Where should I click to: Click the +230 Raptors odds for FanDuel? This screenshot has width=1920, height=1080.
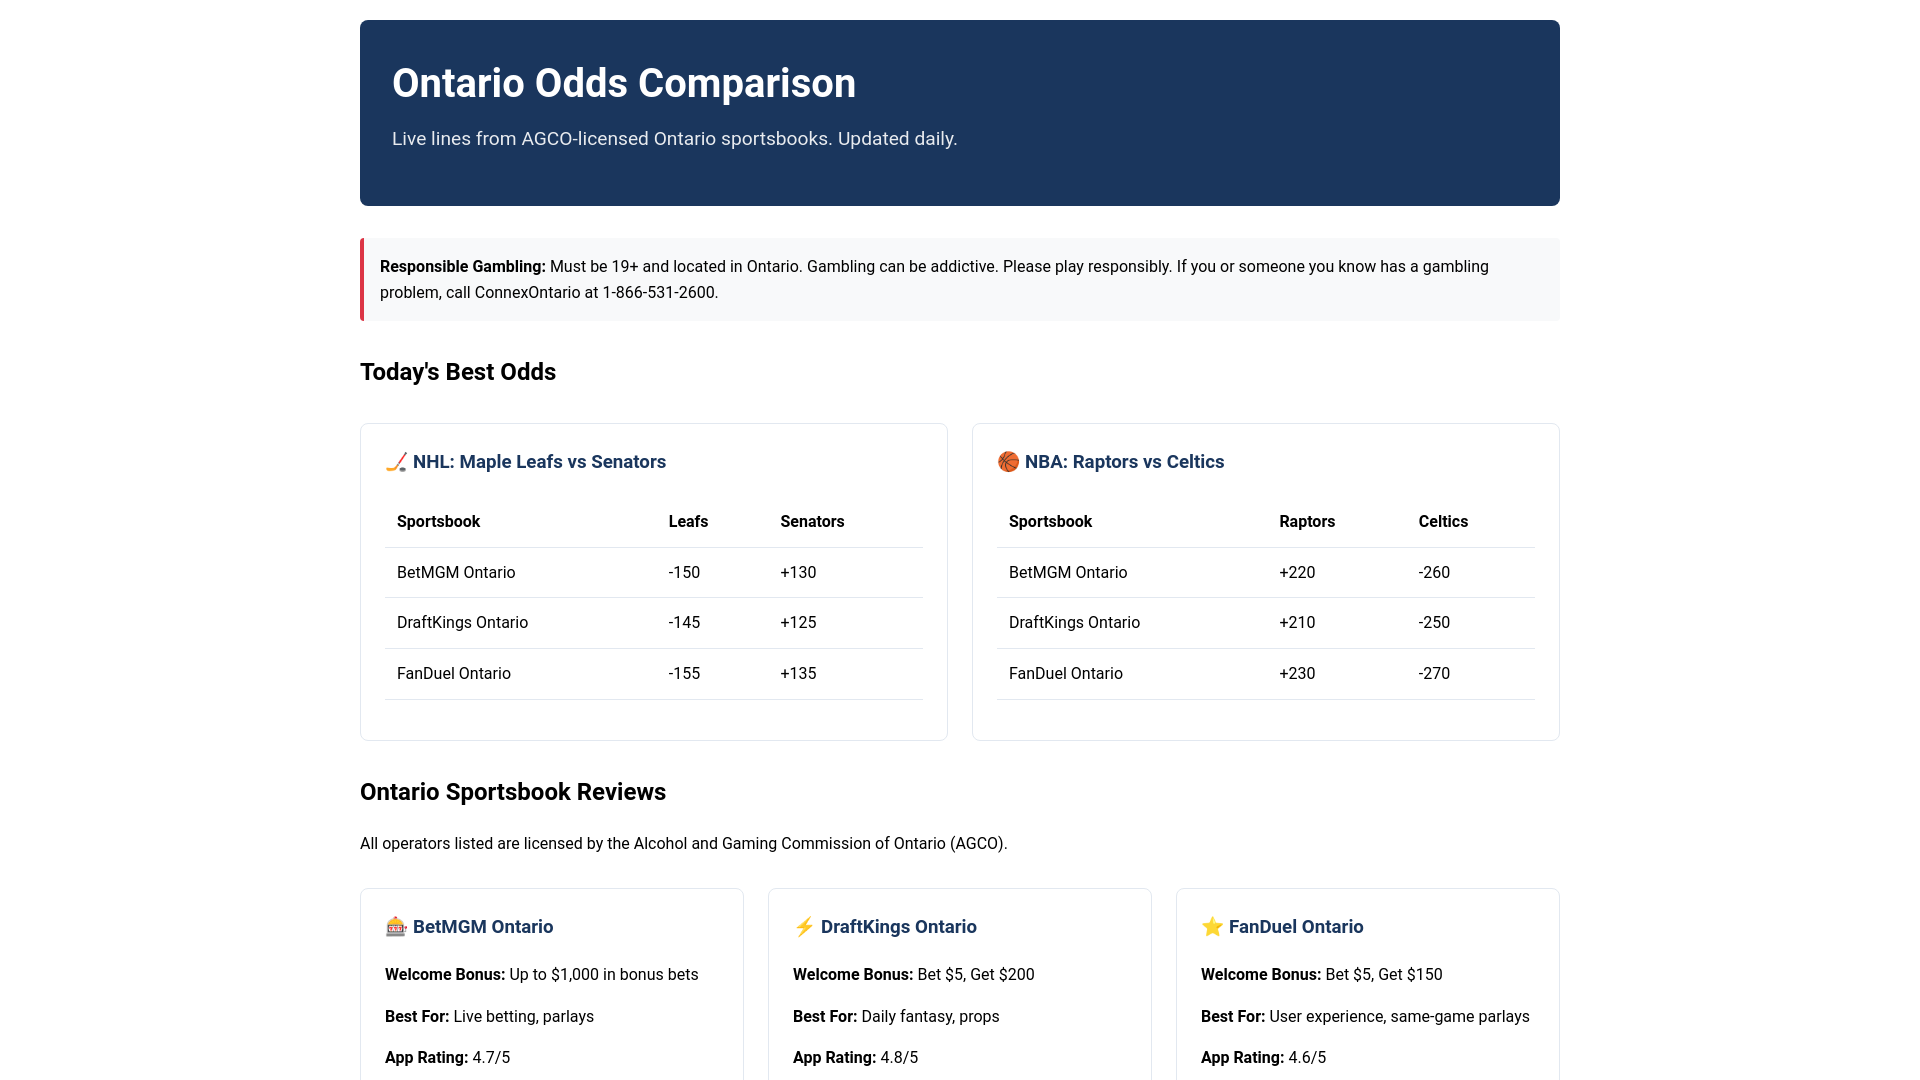pyautogui.click(x=1297, y=674)
